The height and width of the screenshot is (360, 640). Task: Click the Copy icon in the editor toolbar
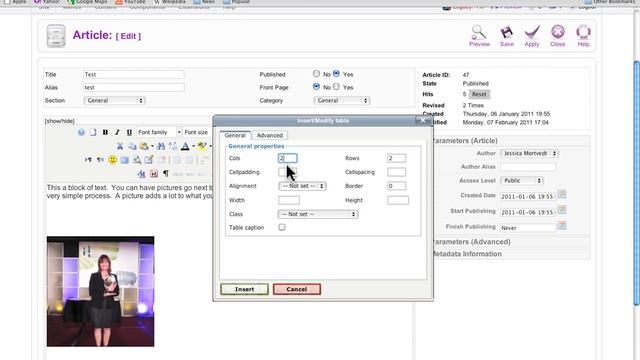click(132, 146)
